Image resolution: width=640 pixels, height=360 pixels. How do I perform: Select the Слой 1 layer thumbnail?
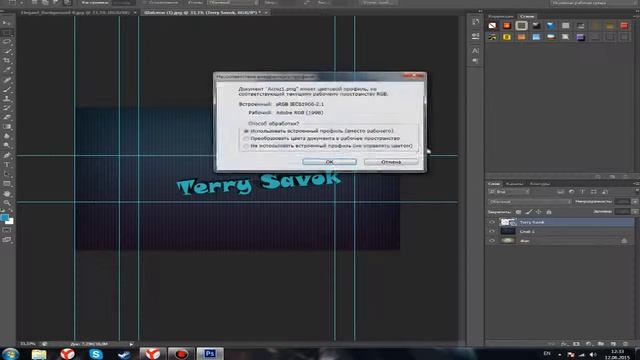click(508, 231)
